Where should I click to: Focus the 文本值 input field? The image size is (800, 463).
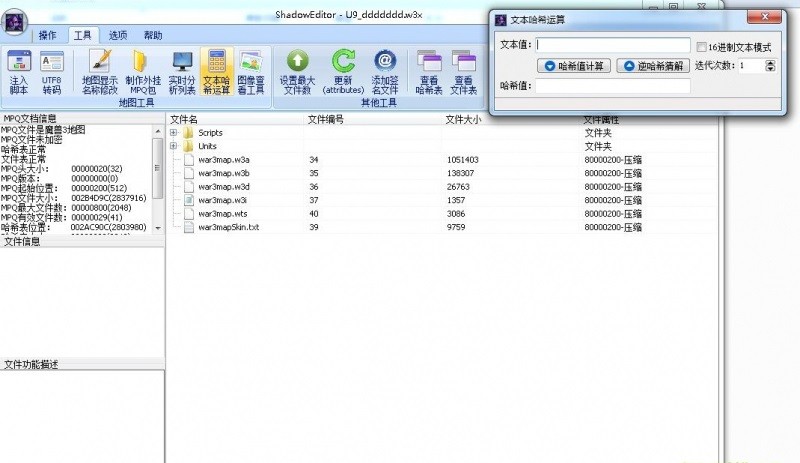[613, 45]
